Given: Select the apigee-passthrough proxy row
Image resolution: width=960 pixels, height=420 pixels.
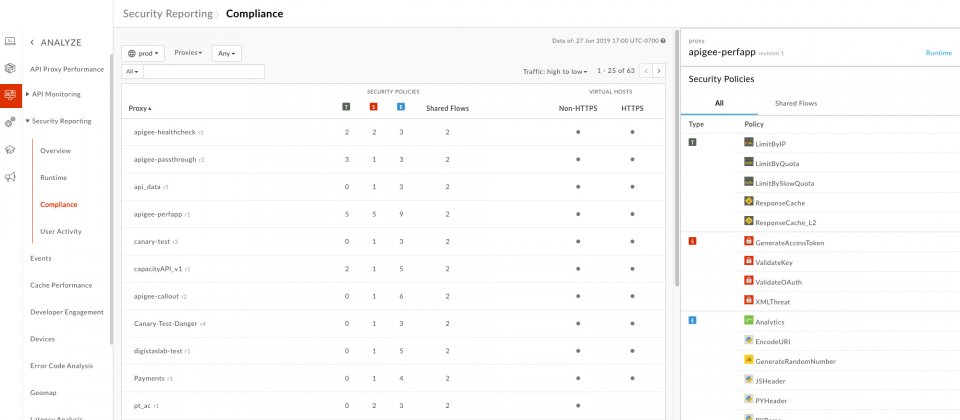Looking at the screenshot, I should pyautogui.click(x=393, y=159).
